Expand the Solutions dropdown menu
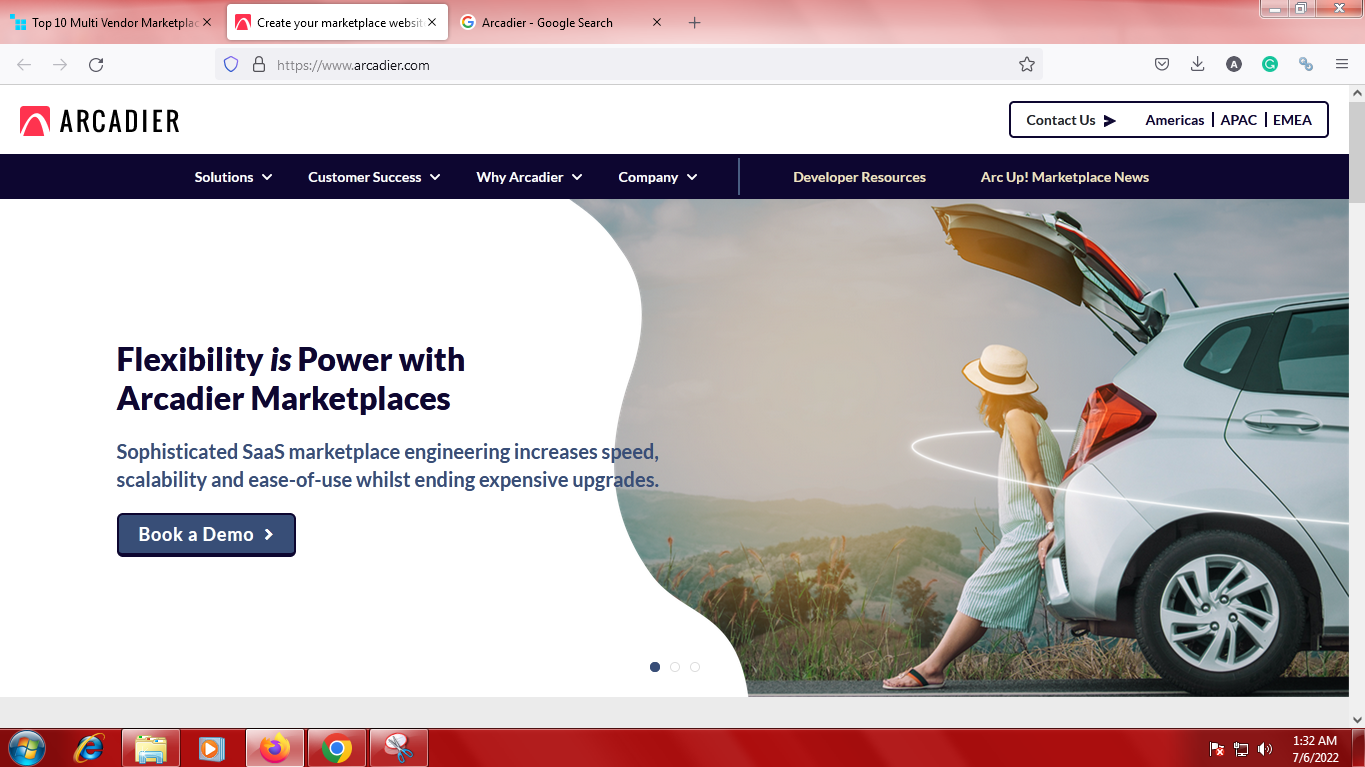This screenshot has height=767, width=1365. (233, 177)
